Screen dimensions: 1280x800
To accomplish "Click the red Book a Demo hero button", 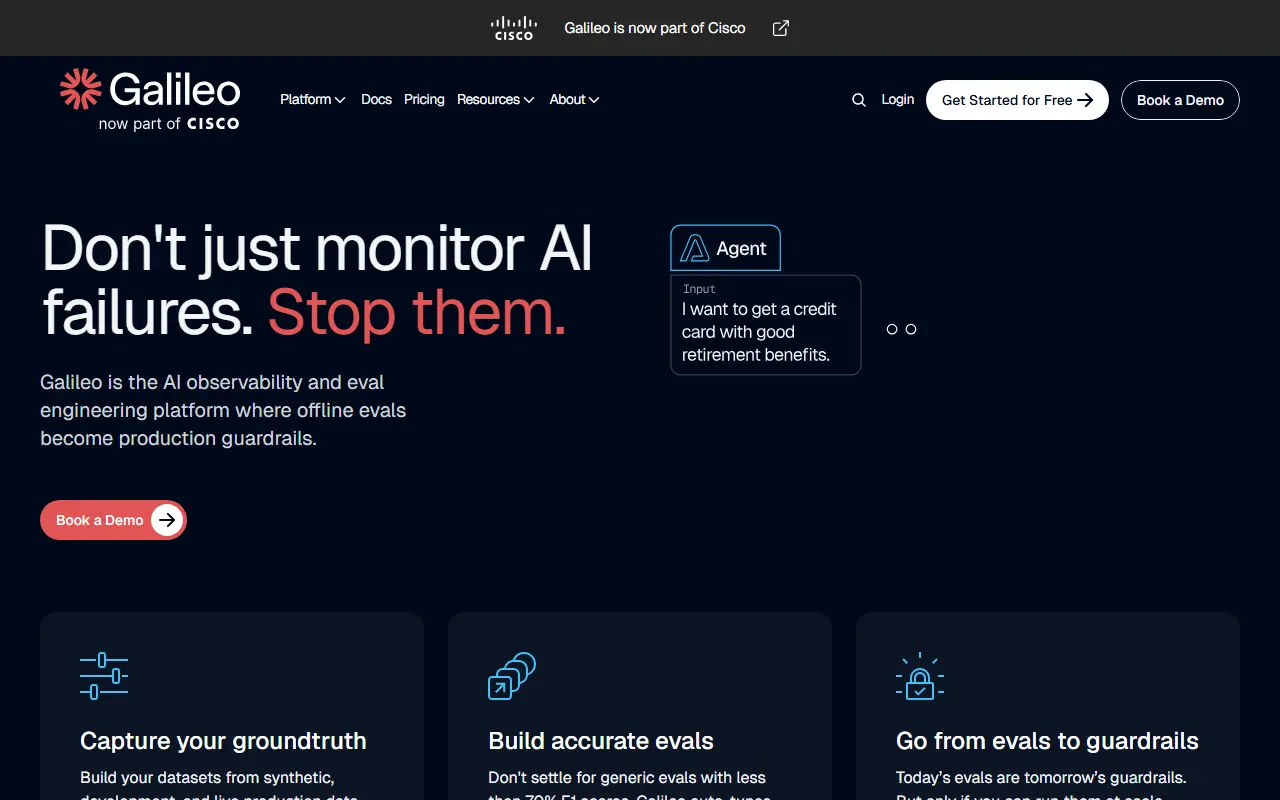I will (113, 520).
